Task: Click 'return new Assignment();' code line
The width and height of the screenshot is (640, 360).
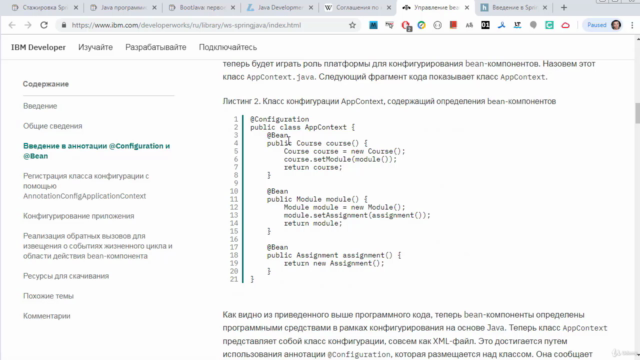Action: point(334,263)
